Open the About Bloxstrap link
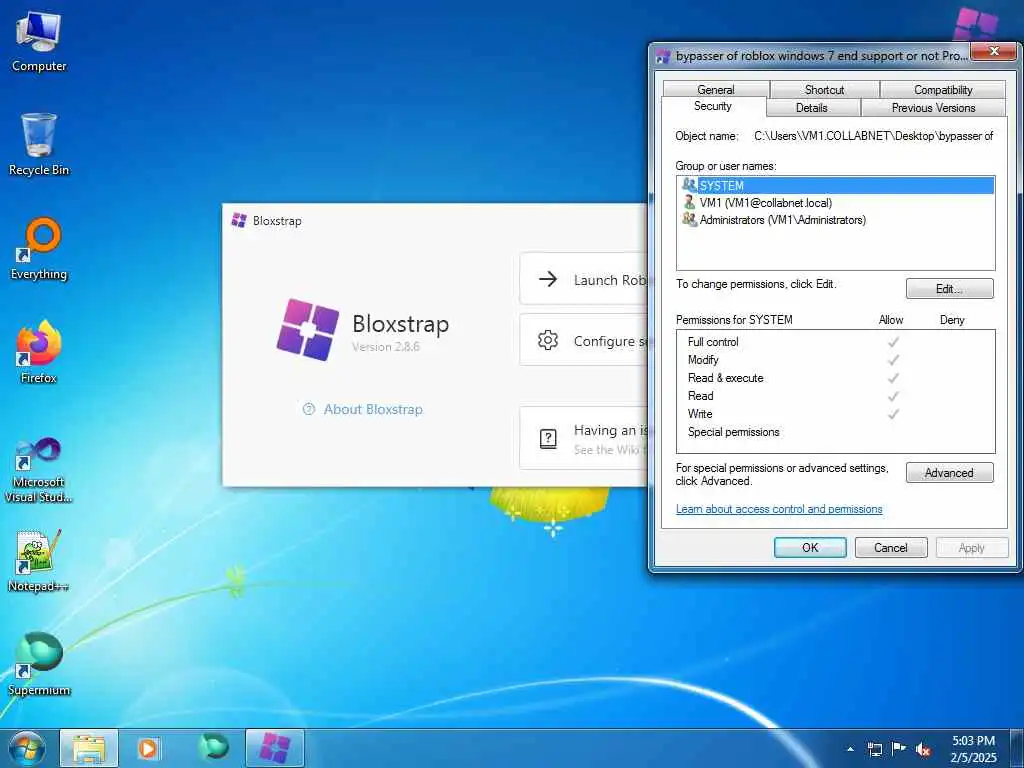Viewport: 1024px width, 768px height. tap(373, 409)
